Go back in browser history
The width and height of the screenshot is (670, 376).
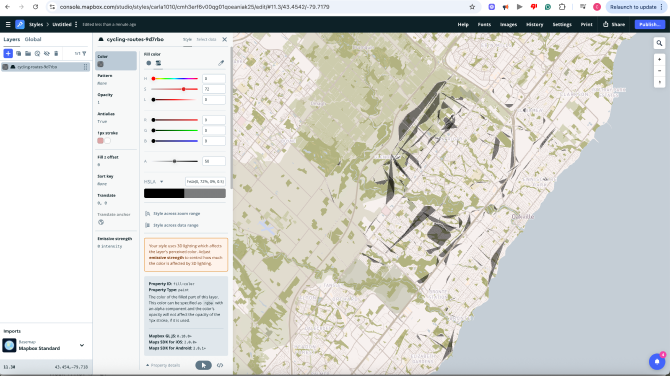pyautogui.click(x=7, y=7)
